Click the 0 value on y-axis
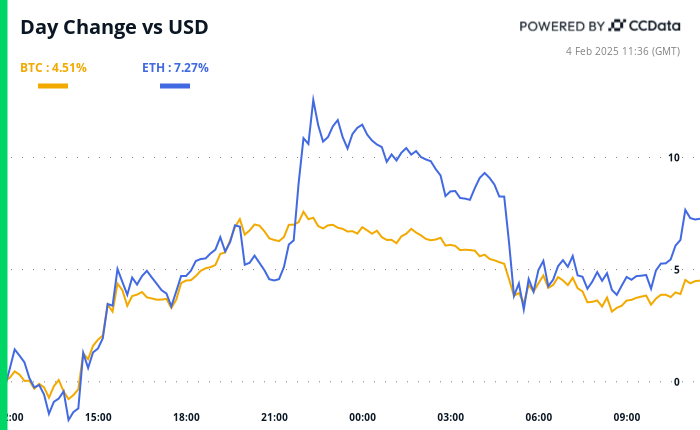Viewport: 700px width, 430px height. point(677,382)
